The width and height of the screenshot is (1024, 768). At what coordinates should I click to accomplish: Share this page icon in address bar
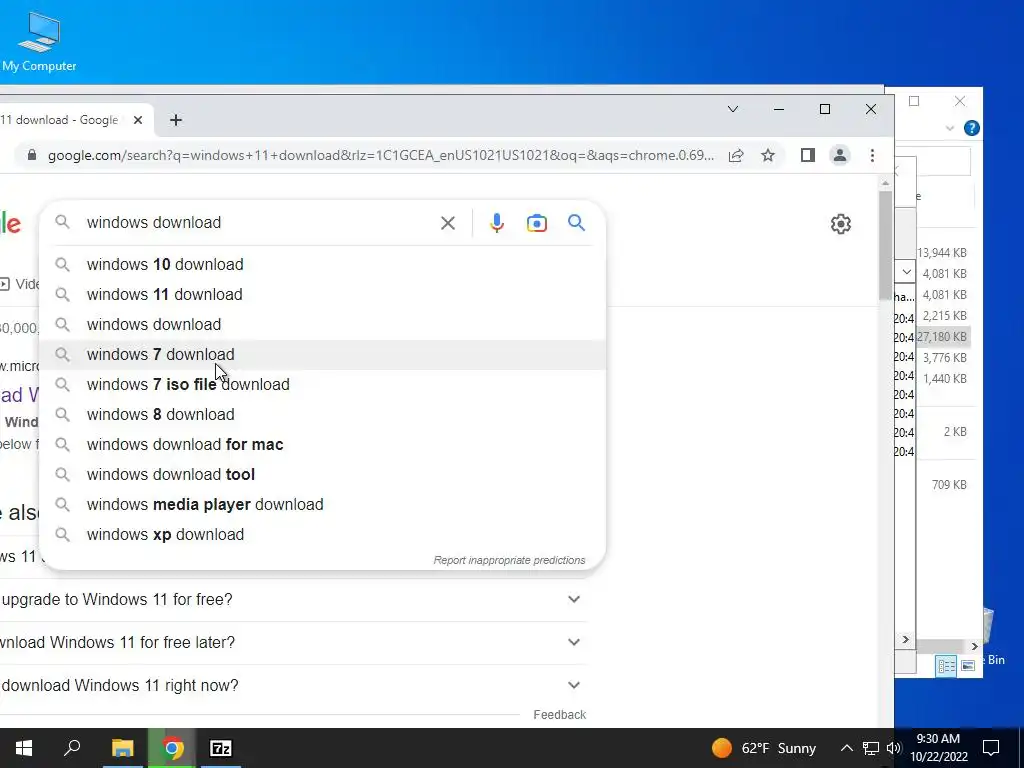click(x=736, y=155)
